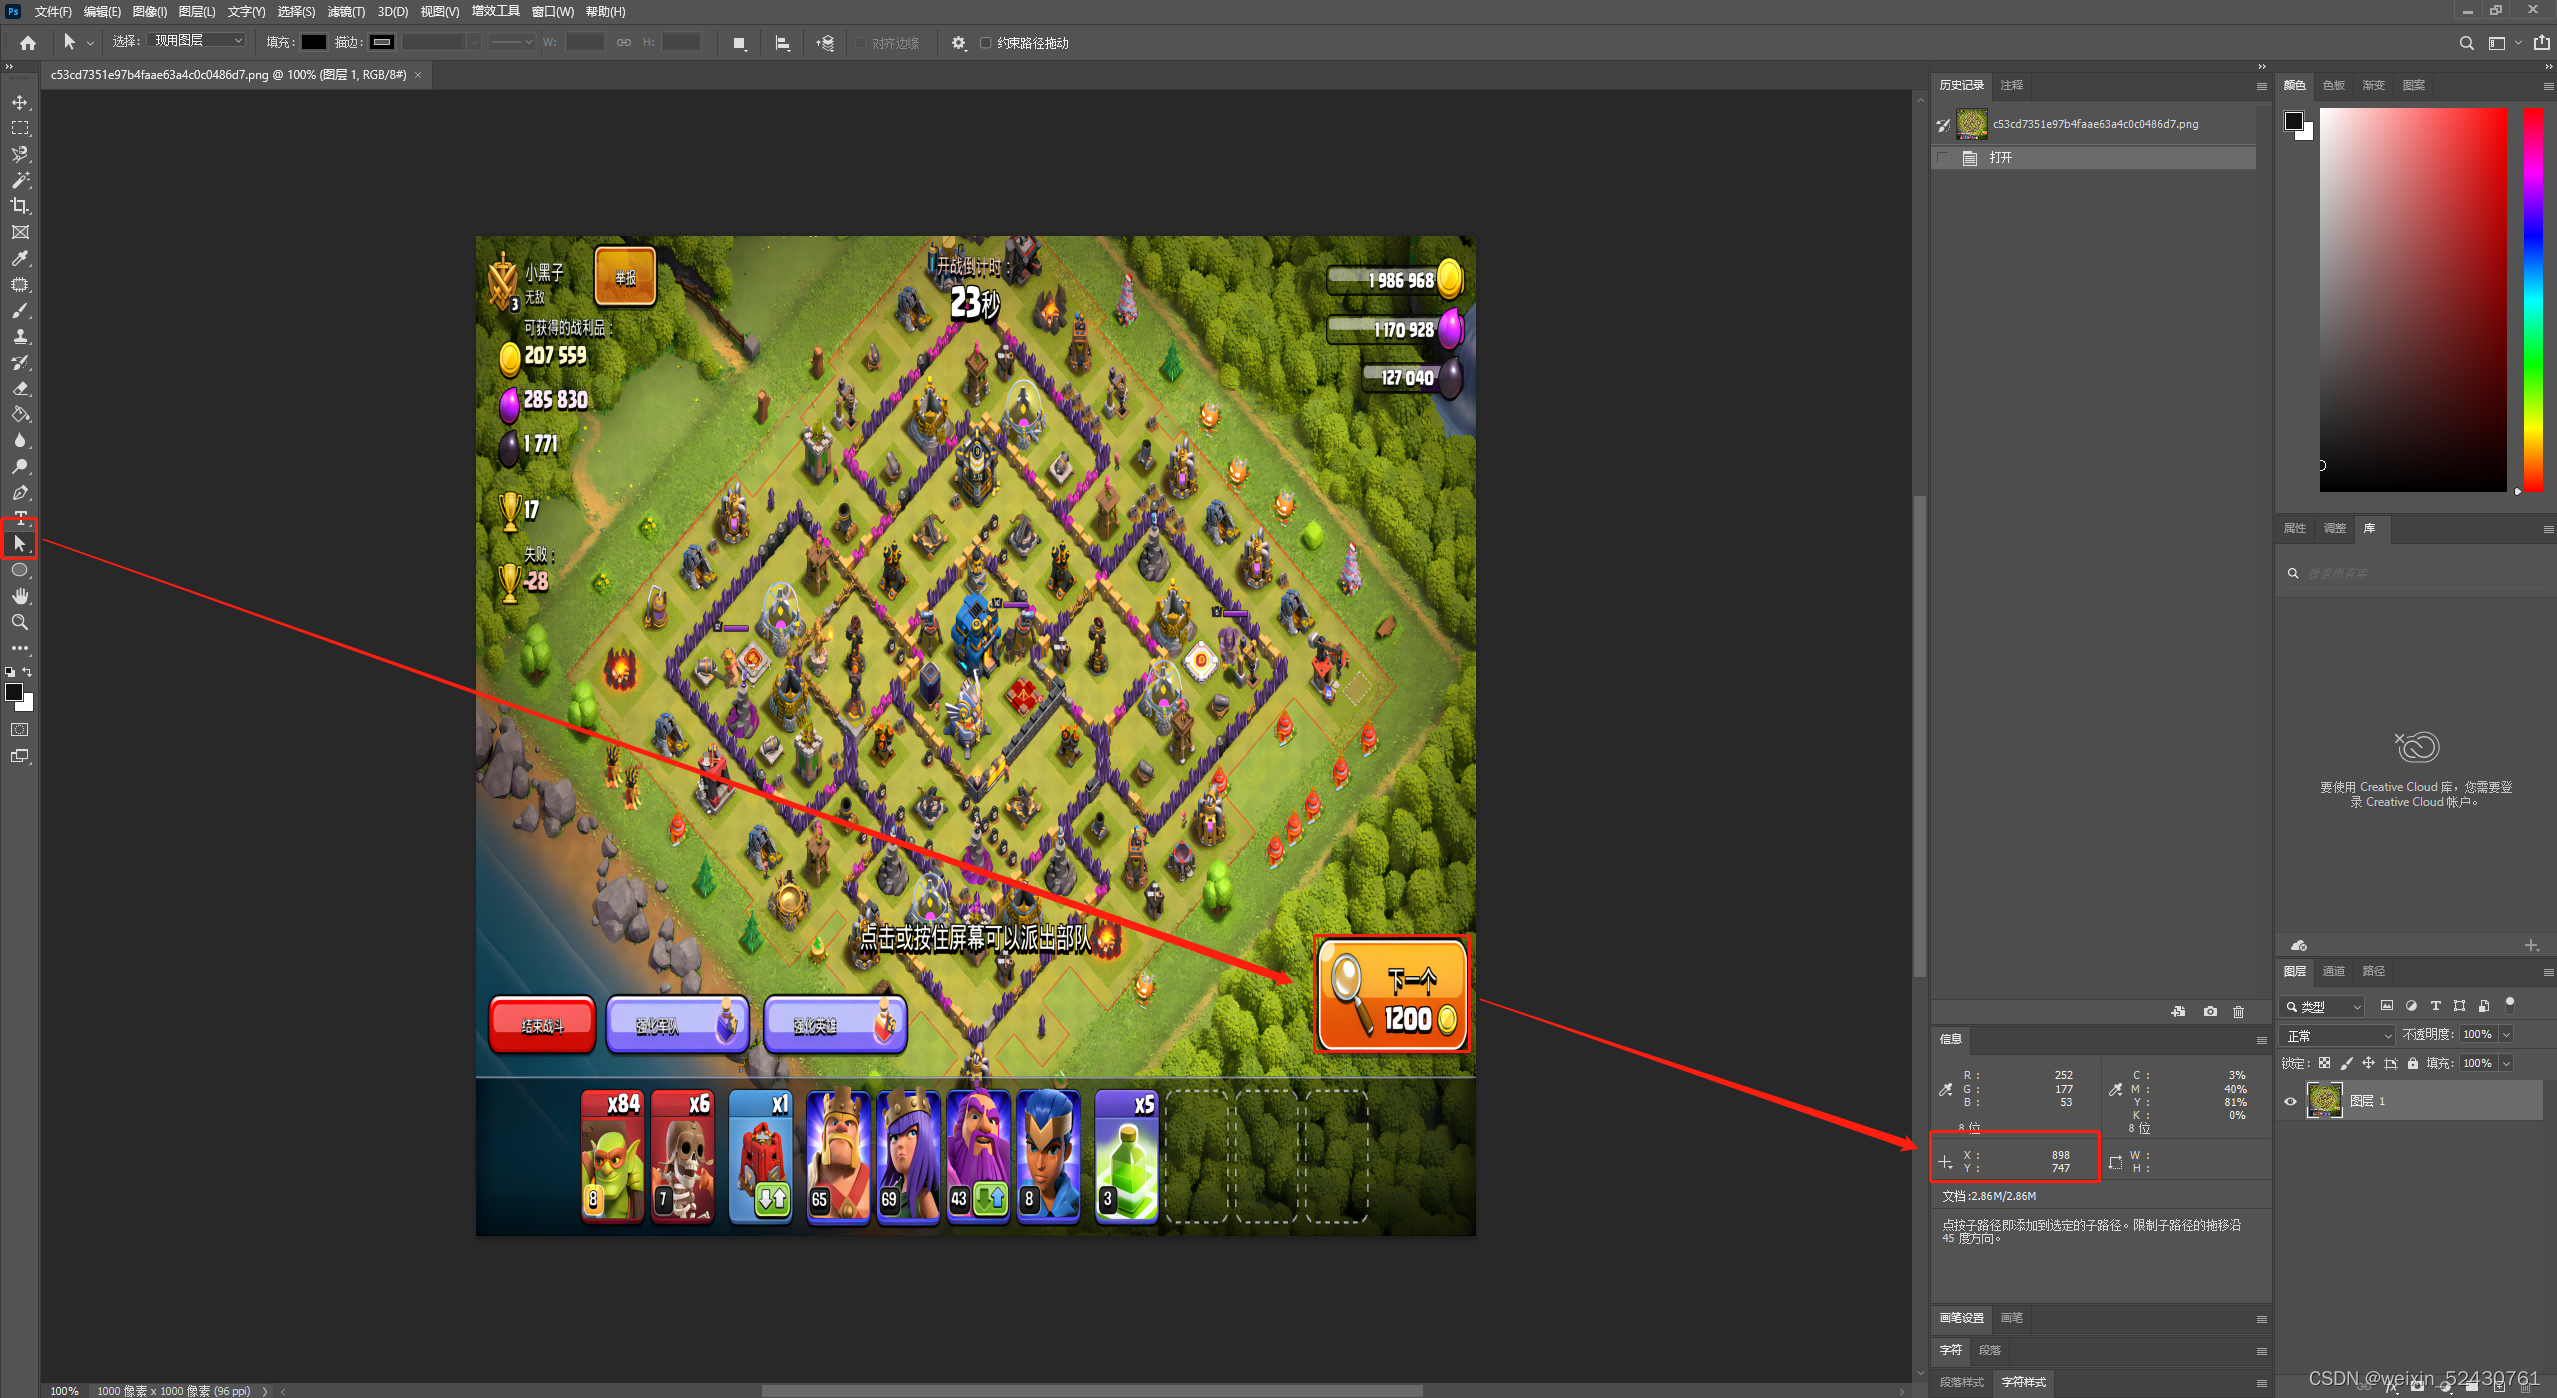Viewport: 2557px width, 1398px height.
Task: Enable the 约束路径拖动 checkbox
Action: click(985, 43)
